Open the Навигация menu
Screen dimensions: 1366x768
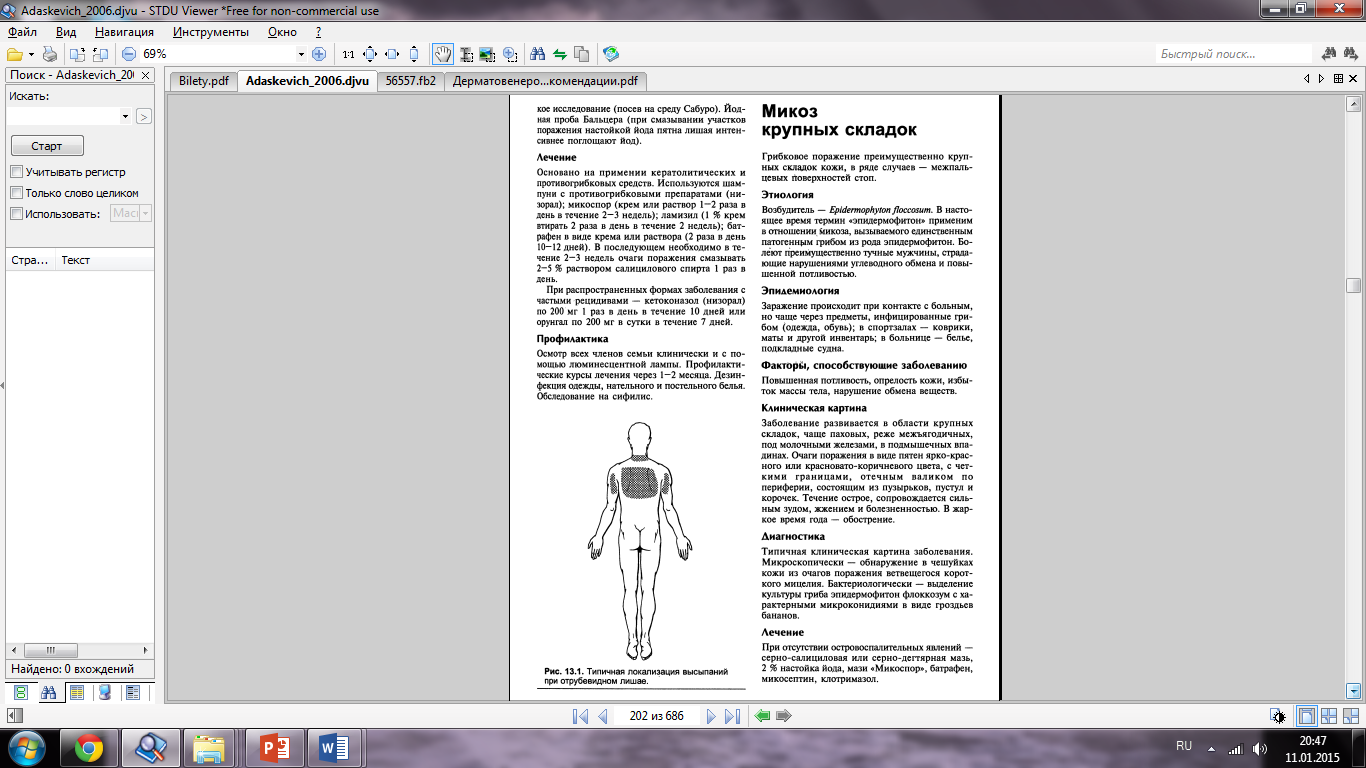click(x=125, y=32)
